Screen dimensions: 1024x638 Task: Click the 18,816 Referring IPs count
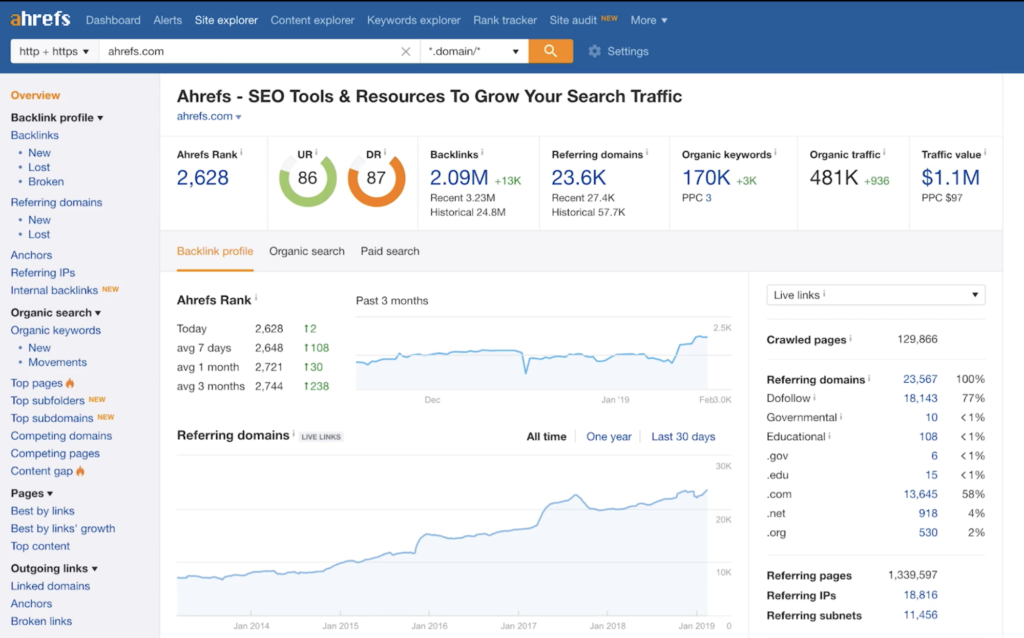[920, 595]
